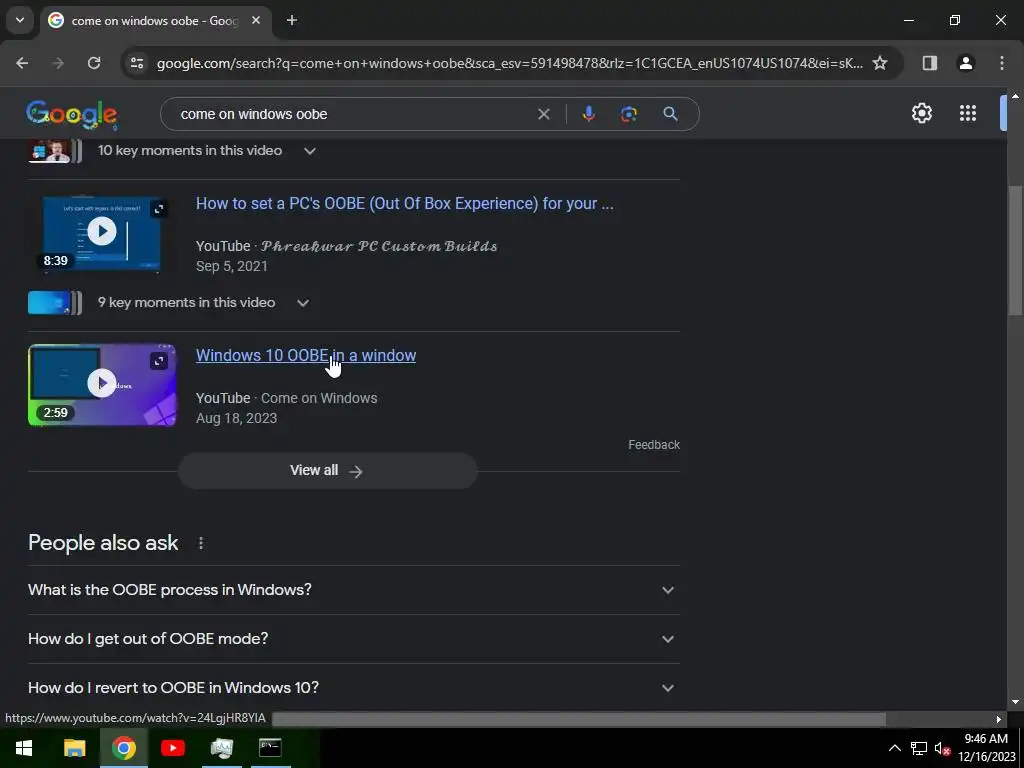Open the Chrome profile avatar icon

(965, 63)
